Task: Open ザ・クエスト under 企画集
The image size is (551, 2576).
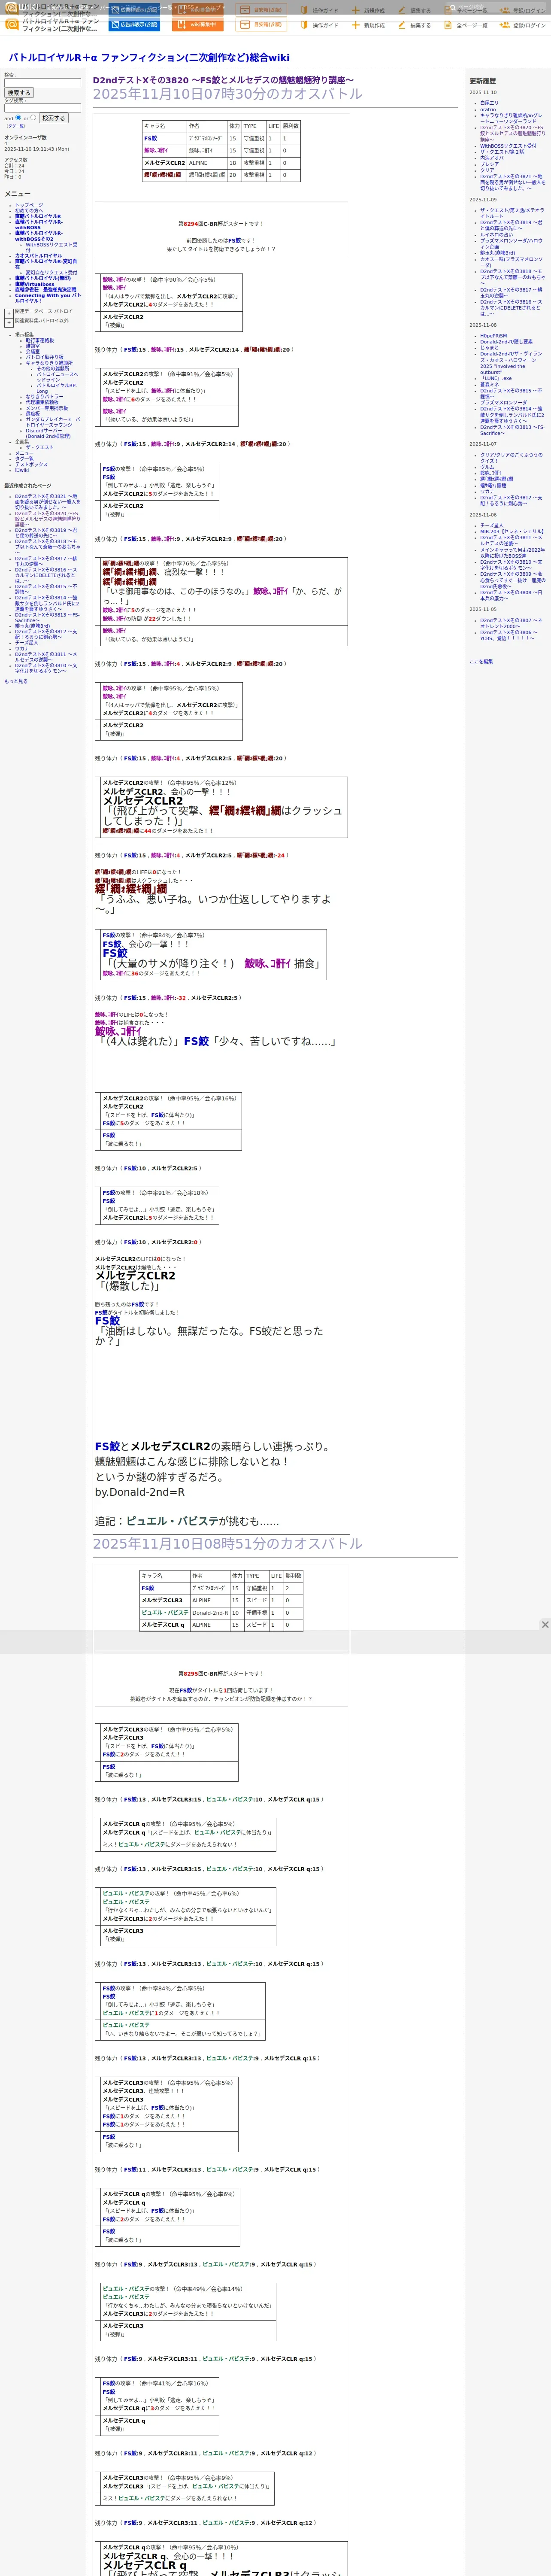Action: pyautogui.click(x=40, y=448)
